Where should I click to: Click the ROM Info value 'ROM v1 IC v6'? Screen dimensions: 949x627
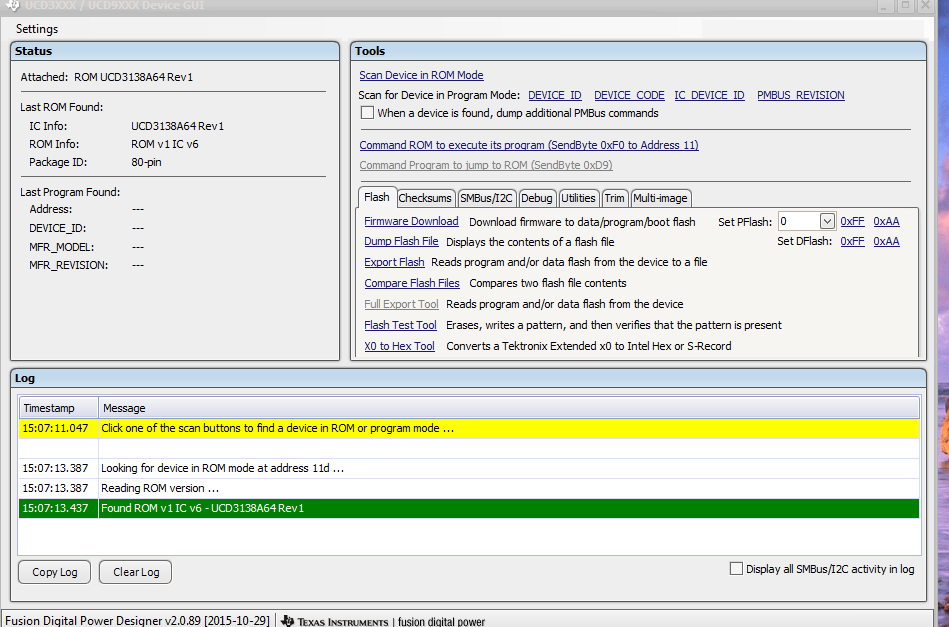pyautogui.click(x=165, y=144)
